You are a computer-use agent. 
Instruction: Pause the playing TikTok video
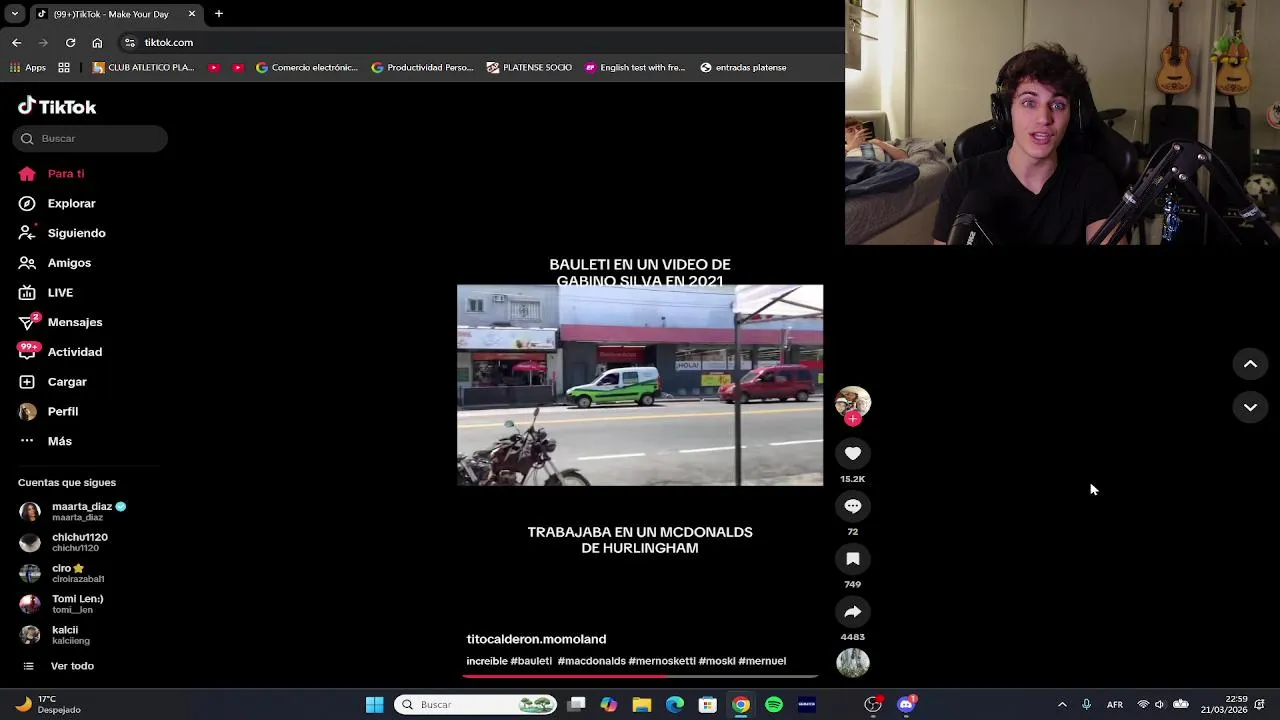[x=640, y=386]
